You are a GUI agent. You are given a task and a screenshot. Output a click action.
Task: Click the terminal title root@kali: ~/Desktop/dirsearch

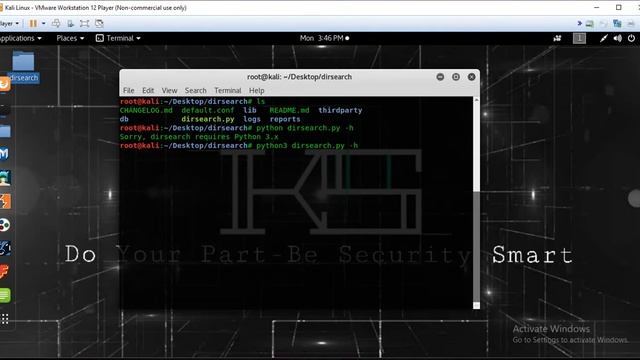coord(299,77)
